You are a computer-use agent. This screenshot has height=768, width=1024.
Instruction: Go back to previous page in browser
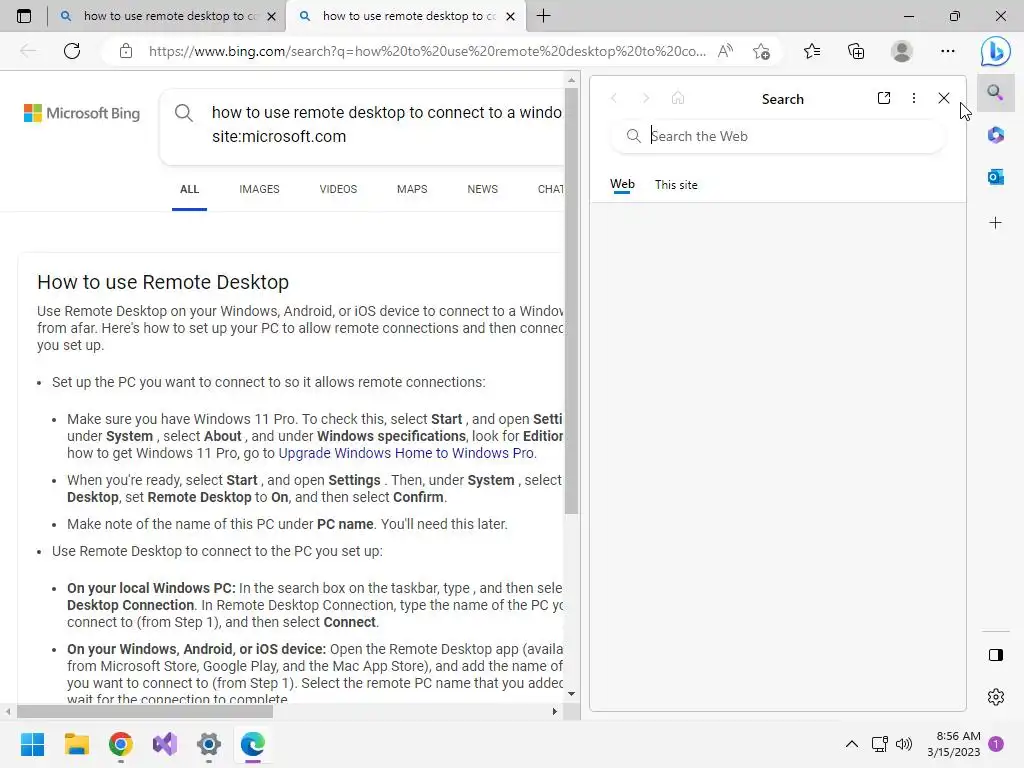[27, 51]
